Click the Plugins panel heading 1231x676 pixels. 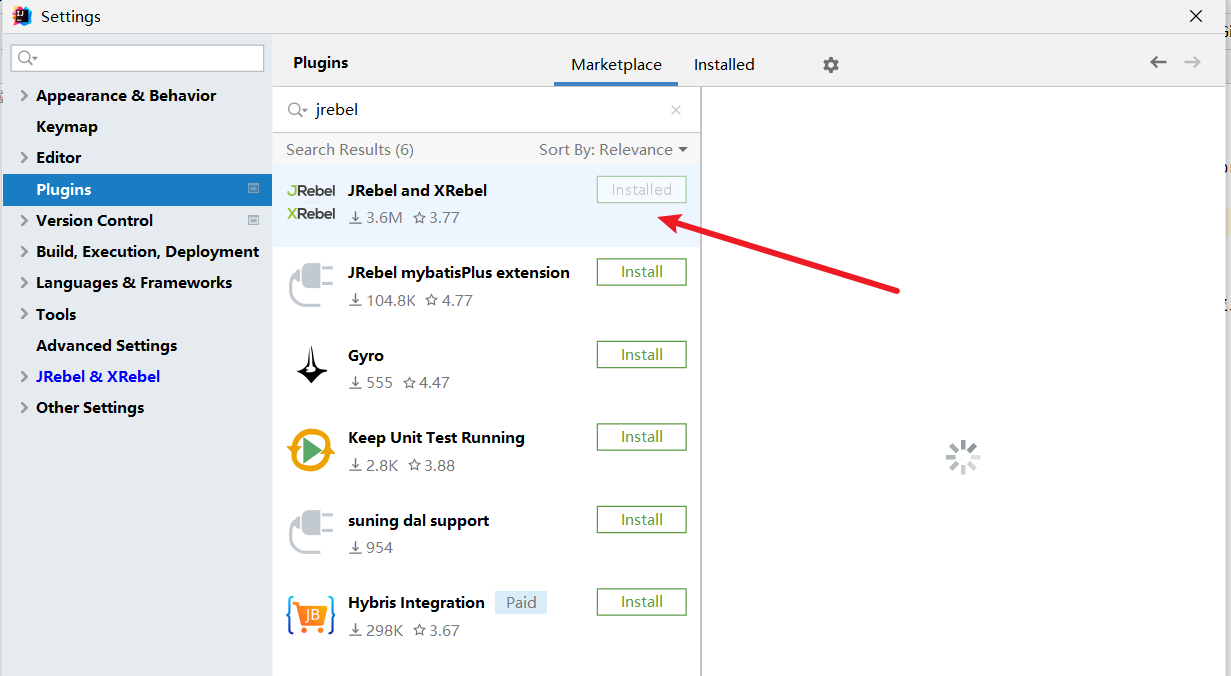(321, 63)
